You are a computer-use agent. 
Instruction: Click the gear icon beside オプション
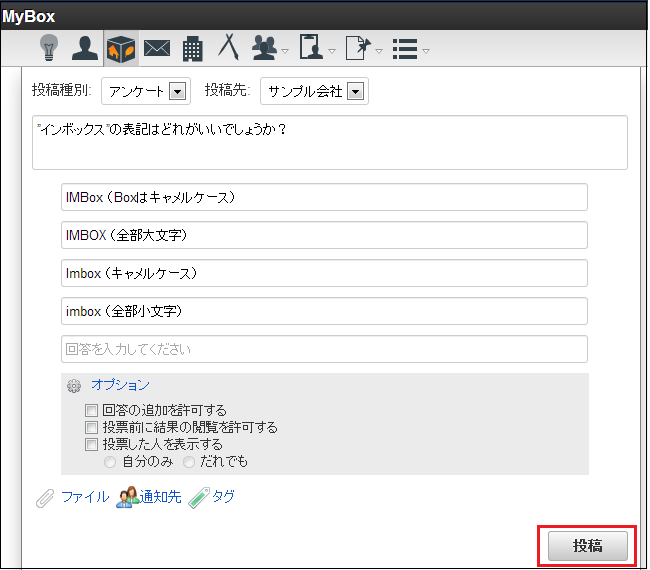74,386
